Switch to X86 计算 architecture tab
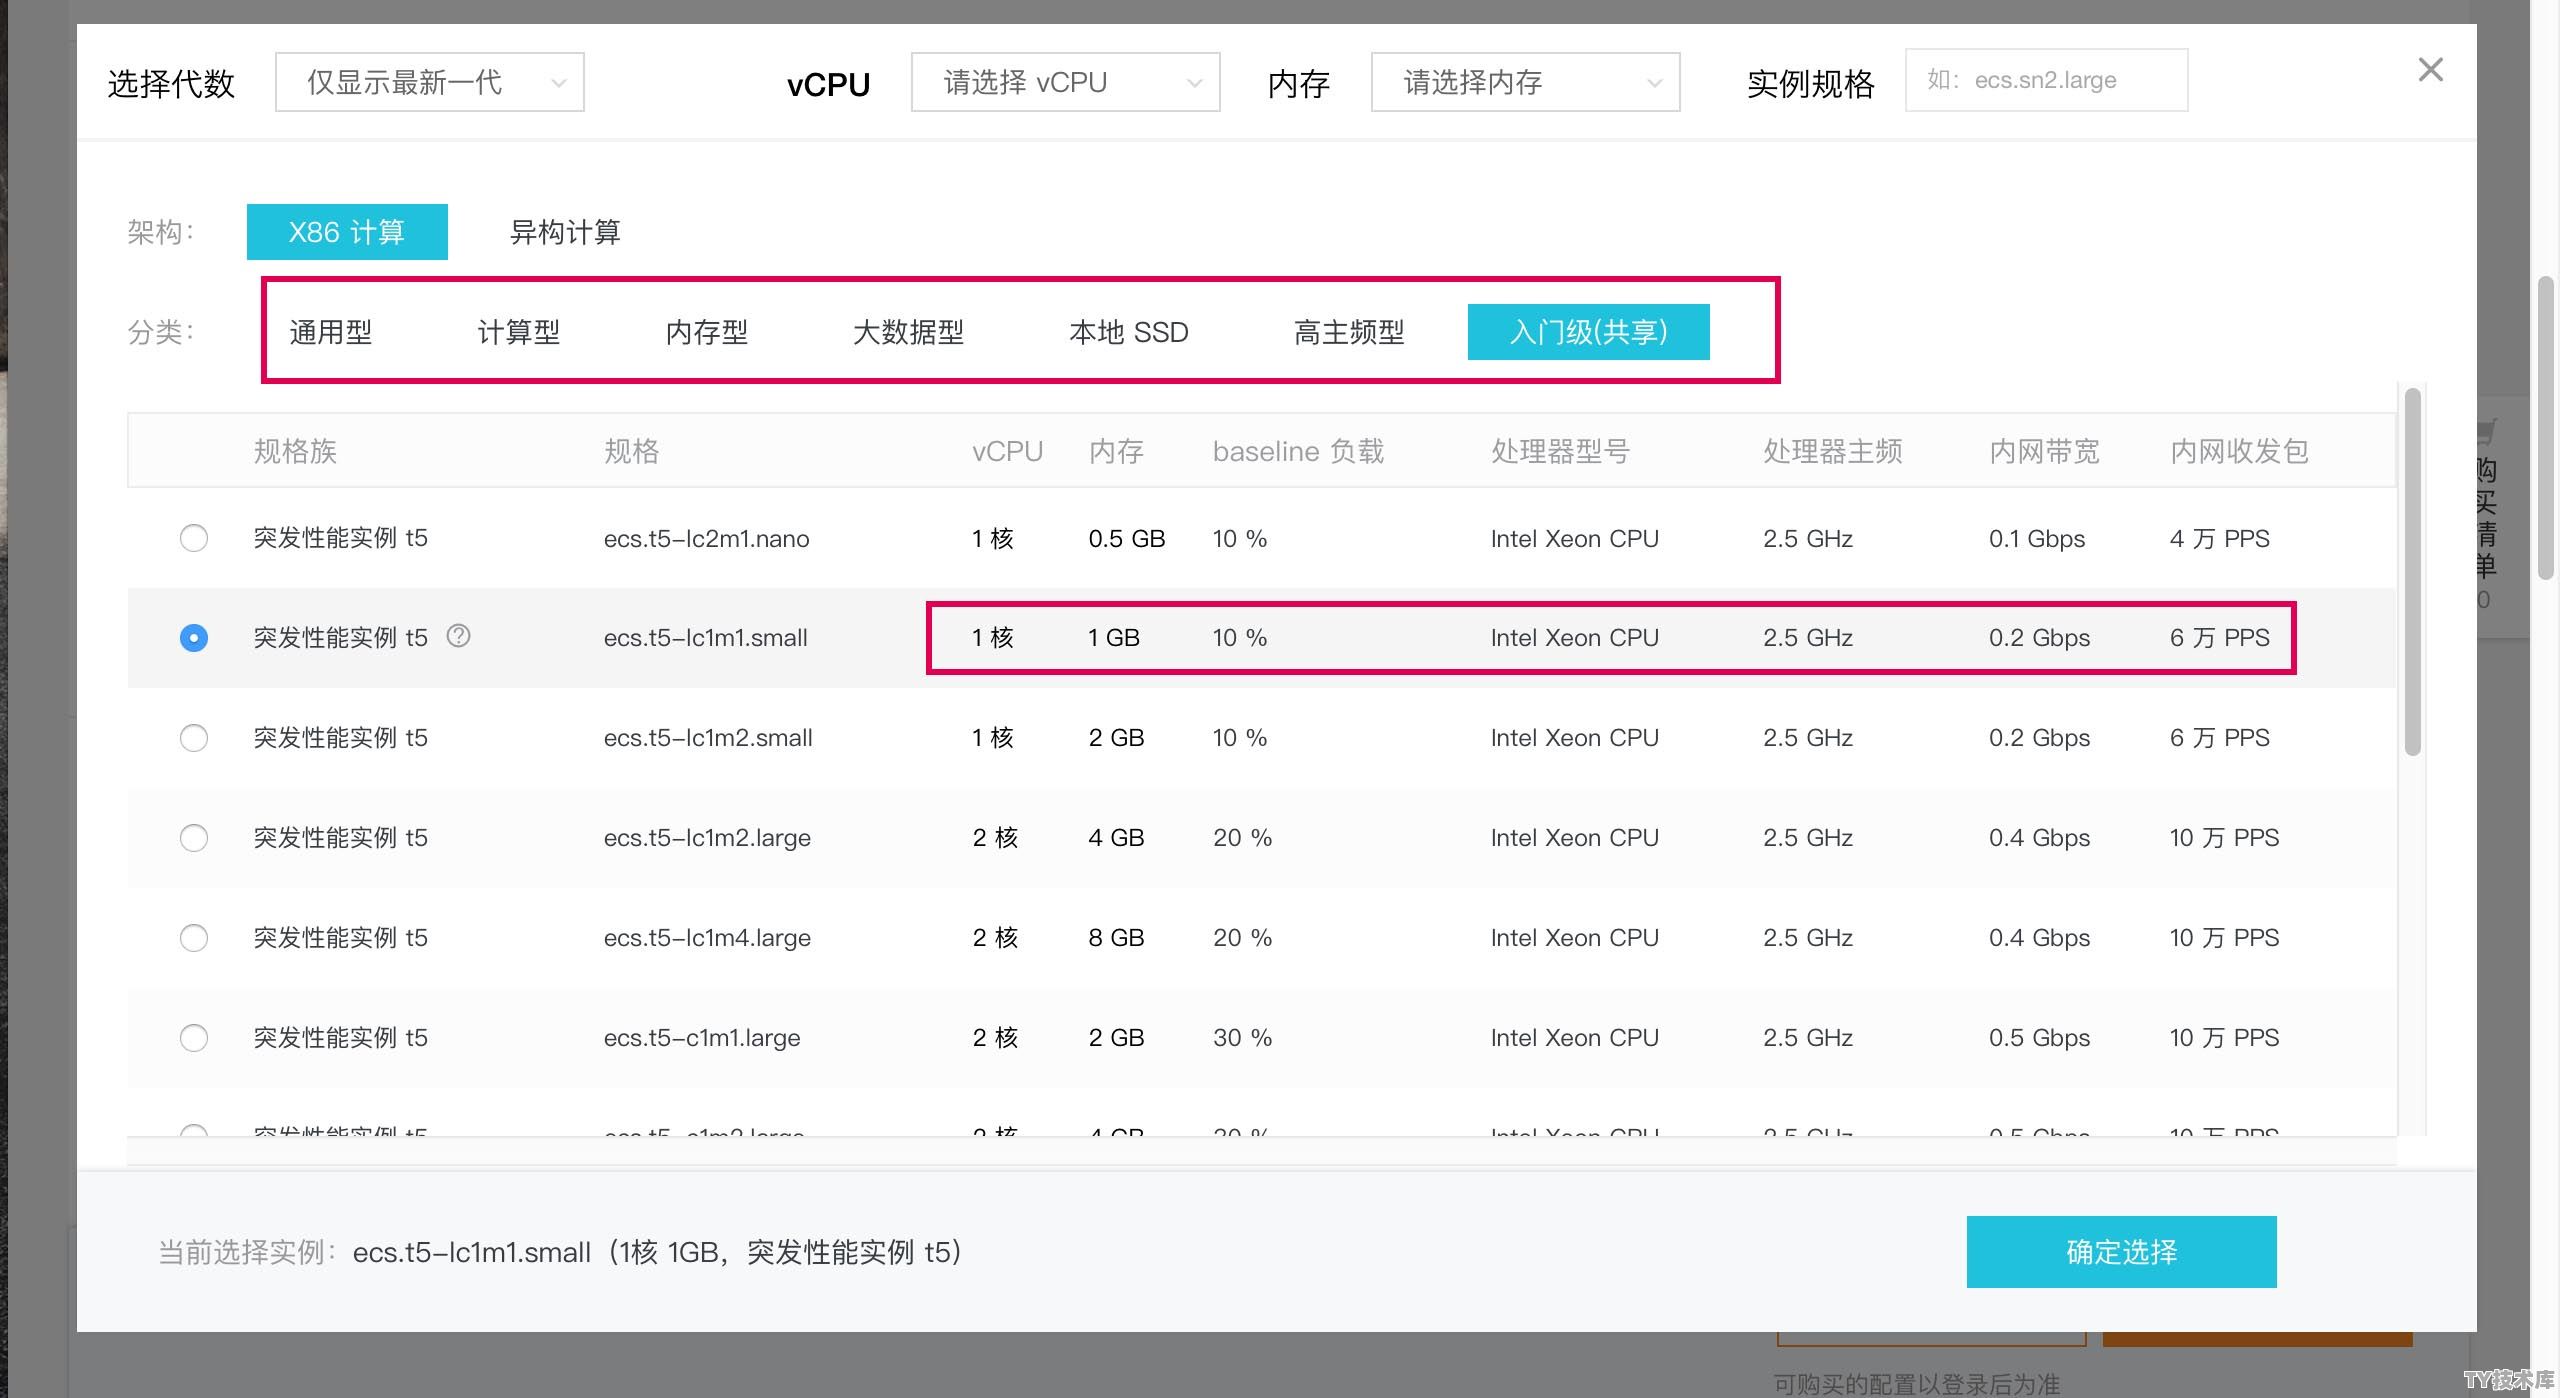The height and width of the screenshot is (1398, 2560). (x=347, y=232)
